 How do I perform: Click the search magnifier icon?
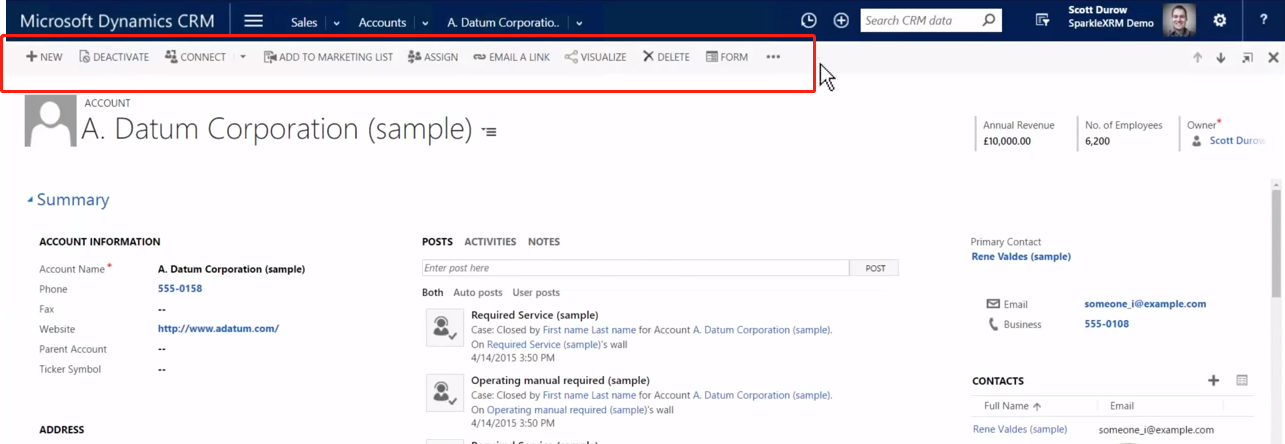(x=988, y=20)
